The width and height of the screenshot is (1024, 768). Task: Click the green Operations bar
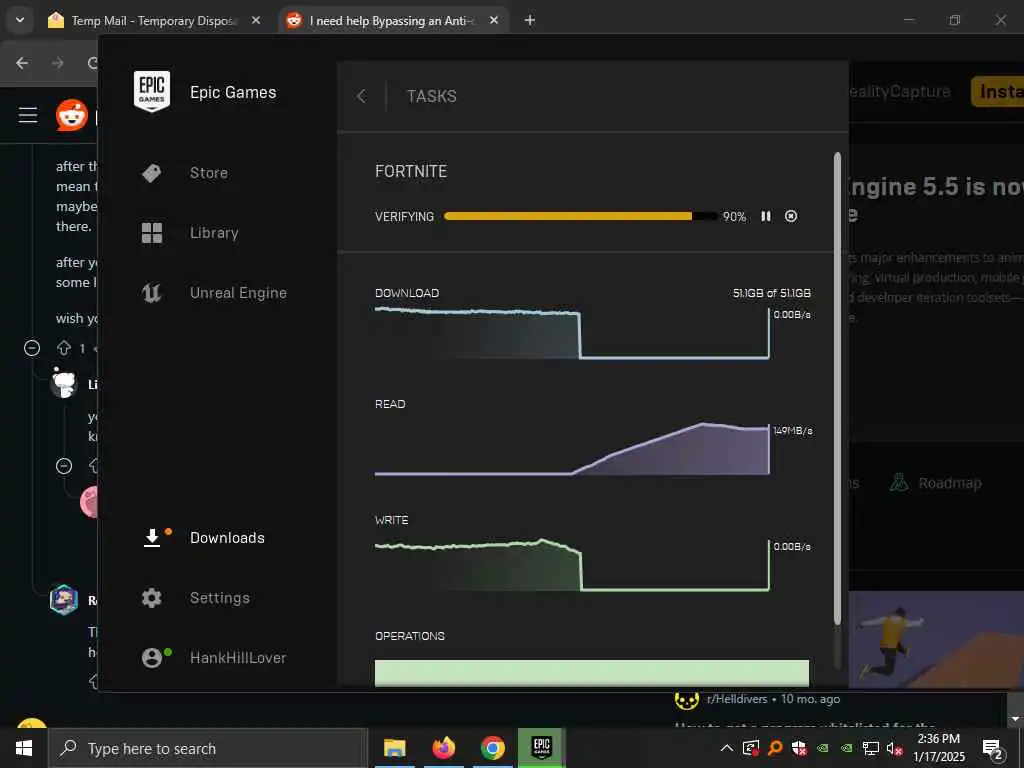coord(592,673)
